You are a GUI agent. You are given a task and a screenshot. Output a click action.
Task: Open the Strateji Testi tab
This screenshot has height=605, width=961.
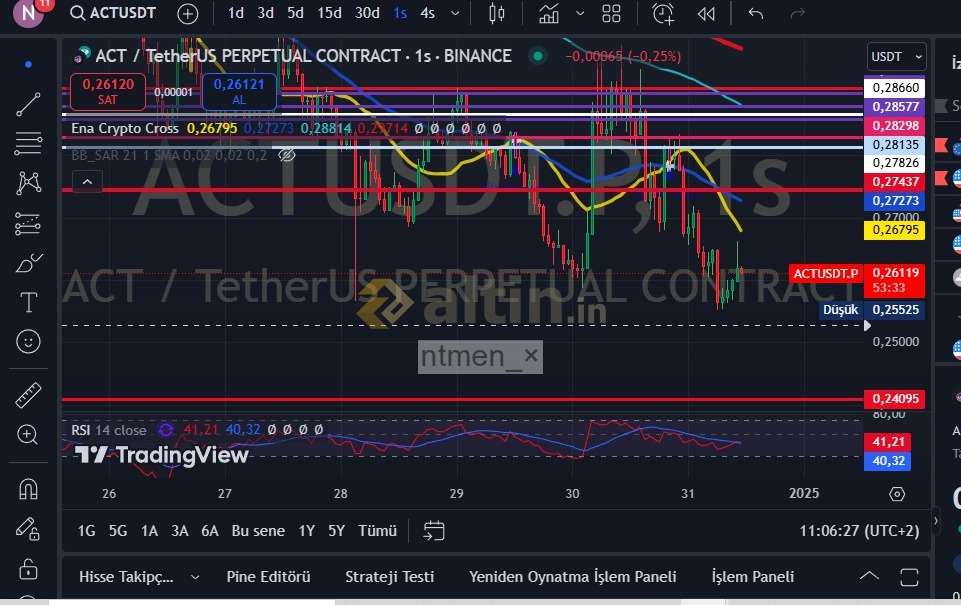390,577
